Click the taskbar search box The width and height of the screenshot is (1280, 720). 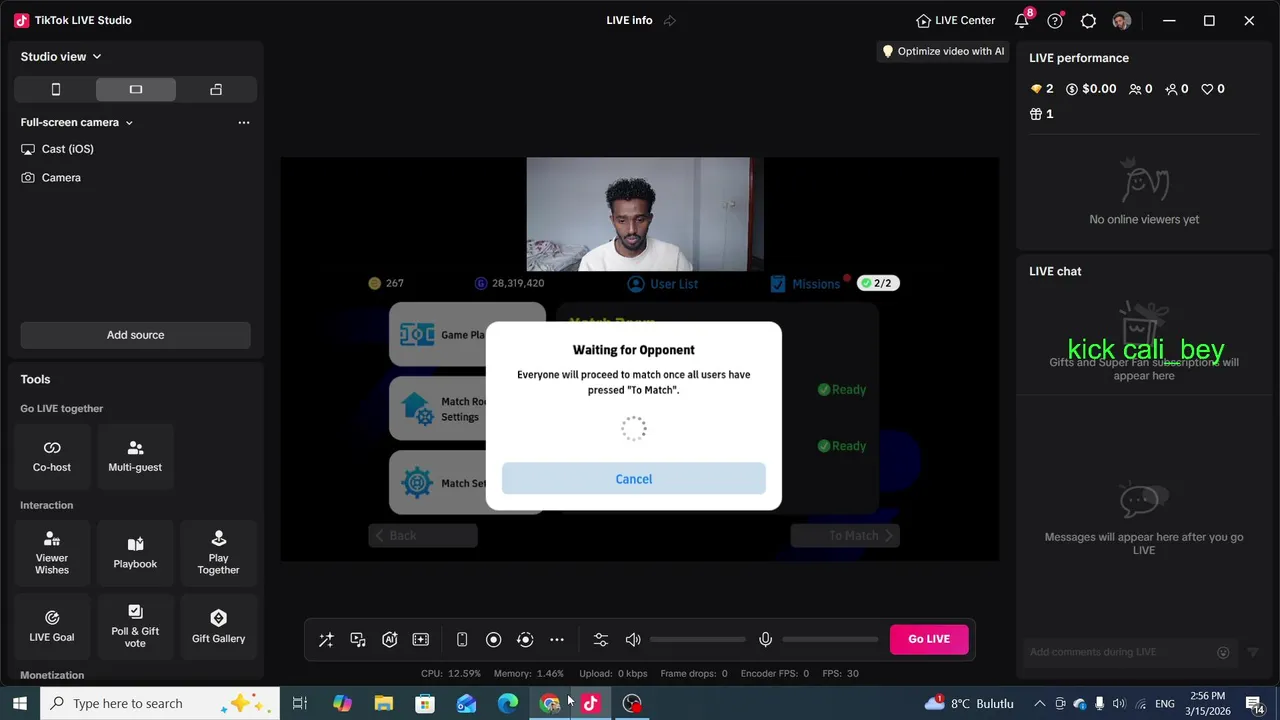[160, 703]
